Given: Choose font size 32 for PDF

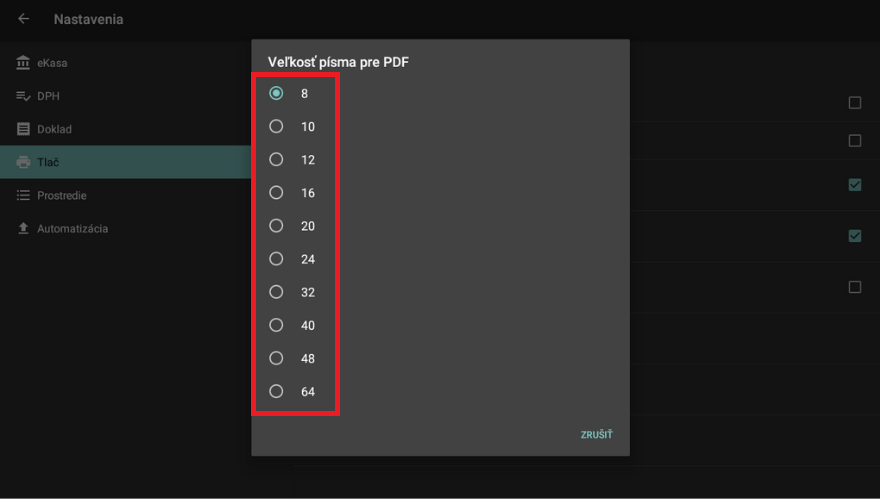Looking at the screenshot, I should coord(276,292).
